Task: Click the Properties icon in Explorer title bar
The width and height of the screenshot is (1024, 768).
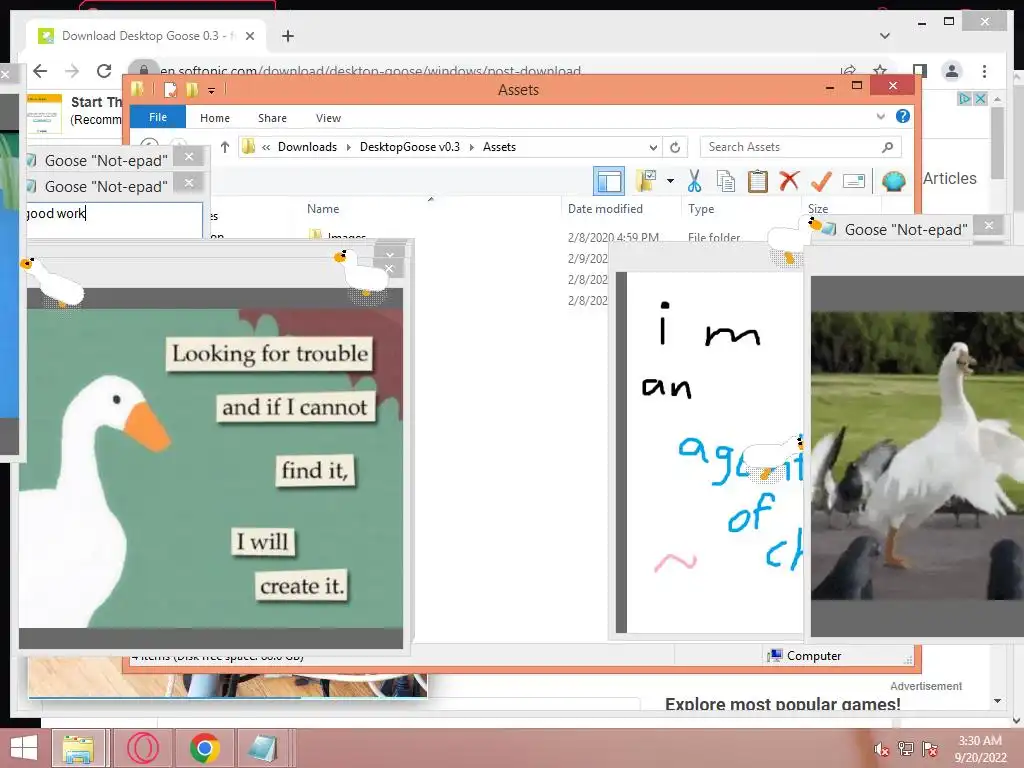Action: [x=170, y=89]
